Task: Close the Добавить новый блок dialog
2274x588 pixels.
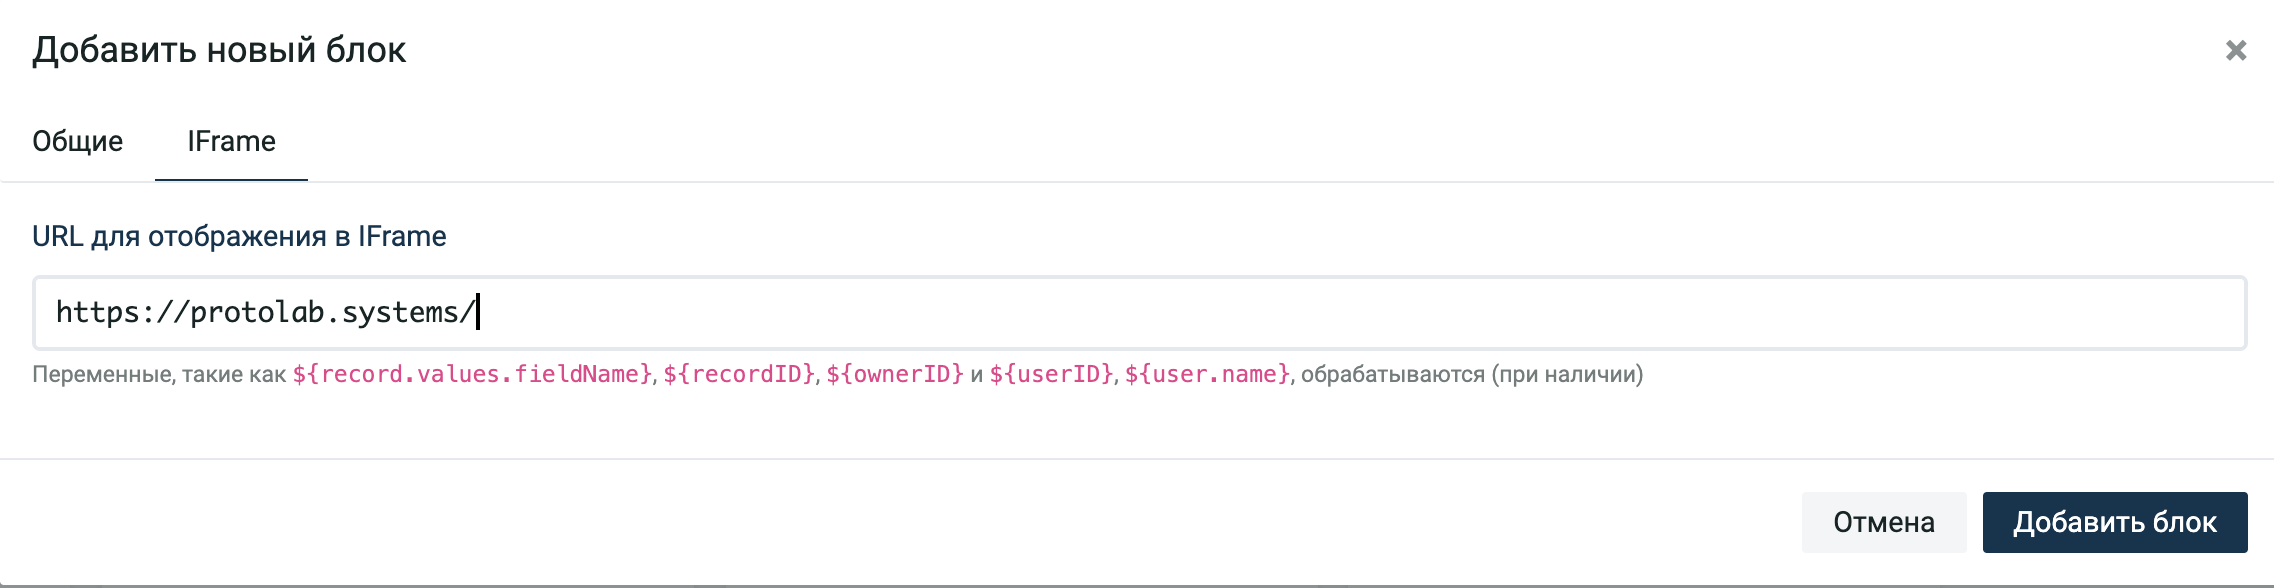Action: [2236, 50]
